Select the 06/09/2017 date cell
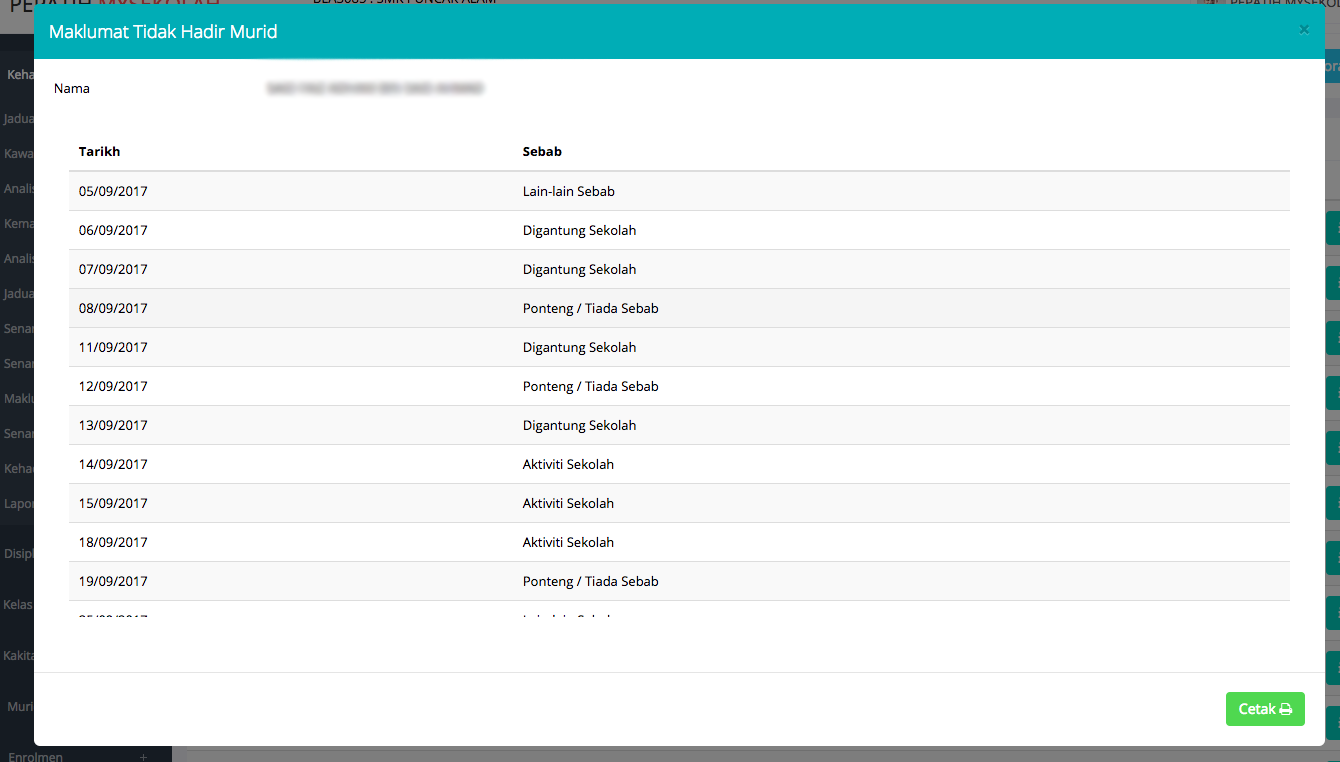1340x762 pixels. pyautogui.click(x=113, y=230)
